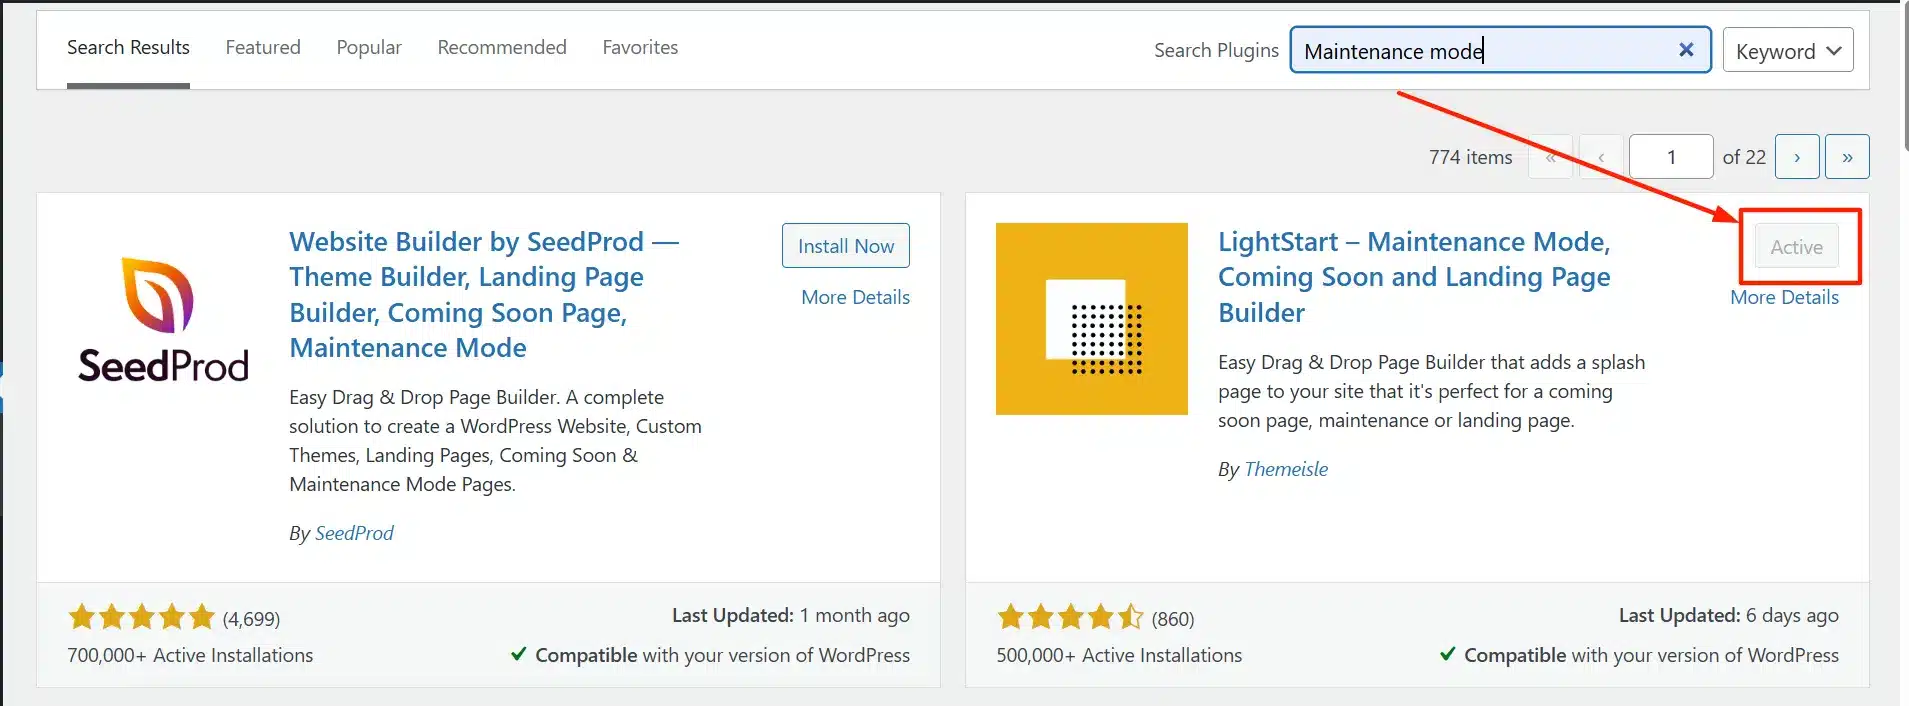Open More Details for LightStart plugin
Image resolution: width=1909 pixels, height=706 pixels.
1784,297
